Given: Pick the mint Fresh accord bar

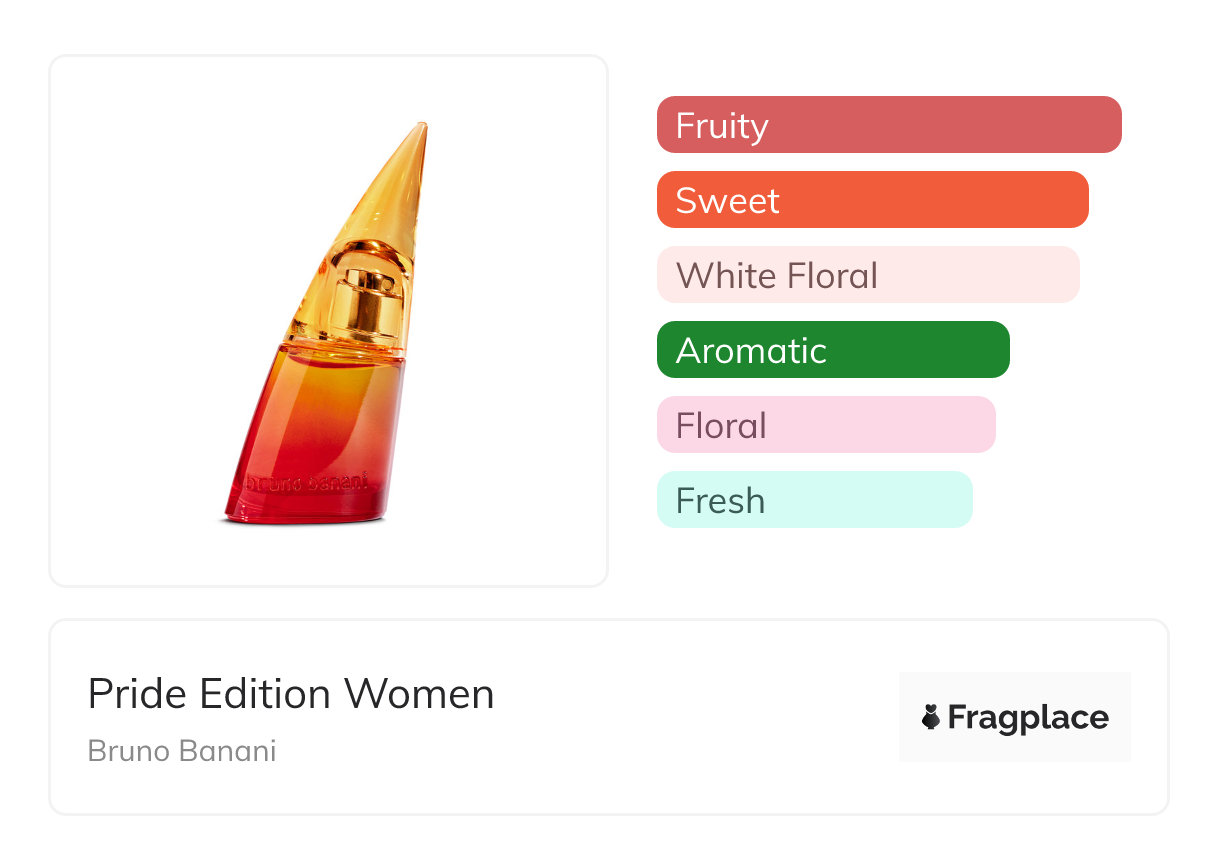Looking at the screenshot, I should point(814,500).
